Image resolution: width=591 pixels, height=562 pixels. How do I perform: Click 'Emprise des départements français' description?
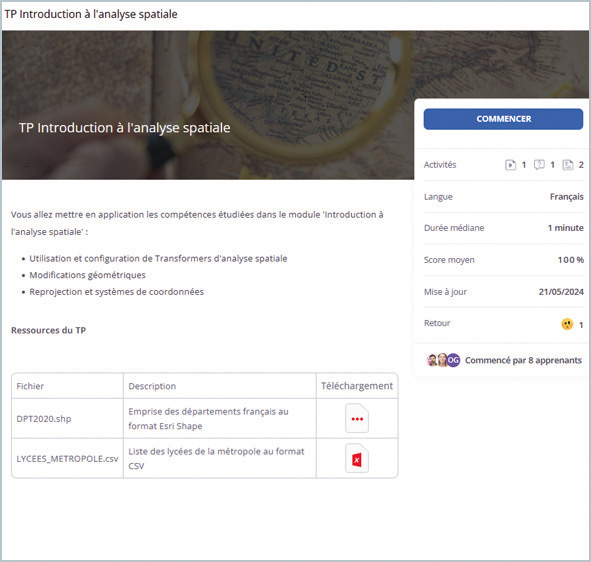208,418
